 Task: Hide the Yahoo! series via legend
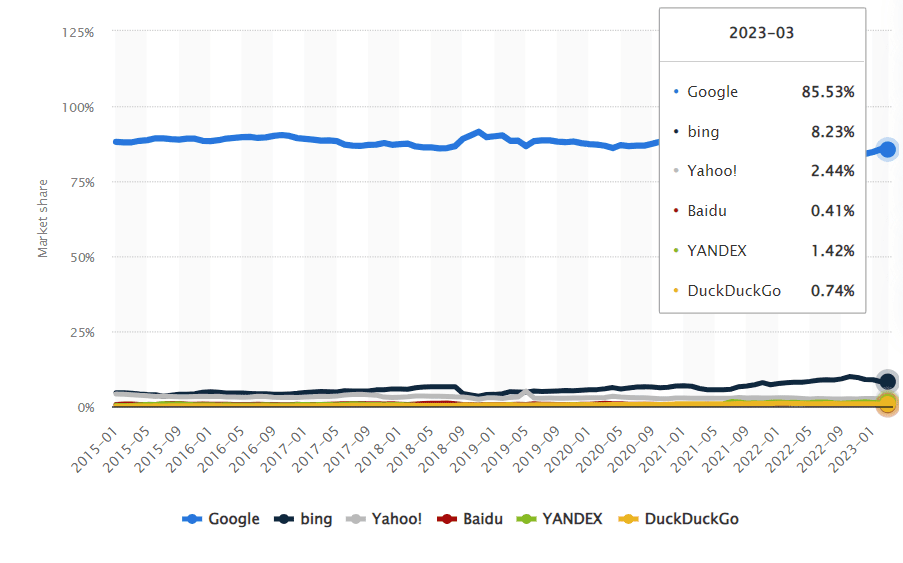point(384,519)
